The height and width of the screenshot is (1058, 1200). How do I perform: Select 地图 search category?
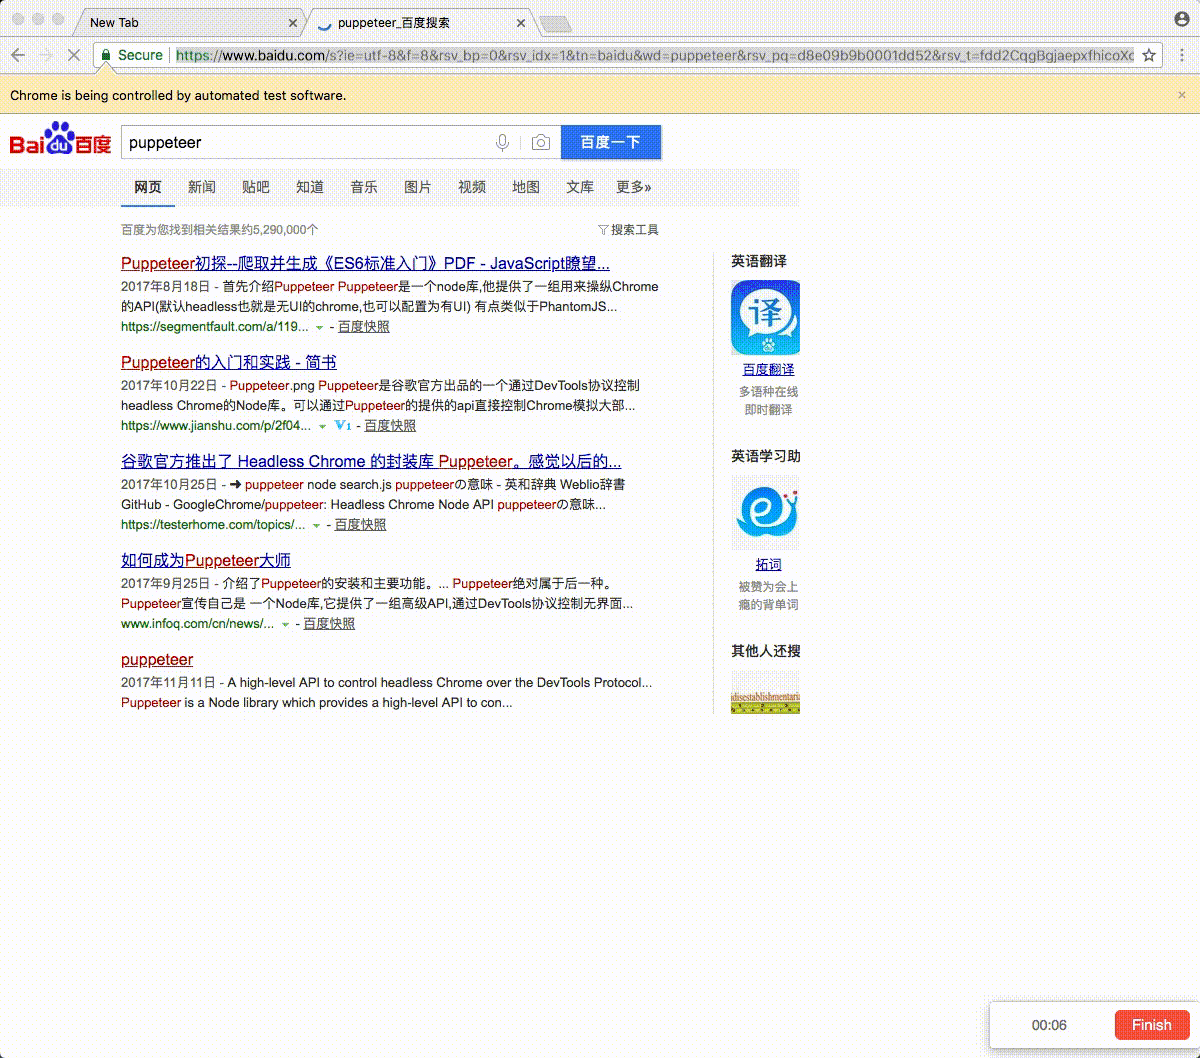pos(526,187)
